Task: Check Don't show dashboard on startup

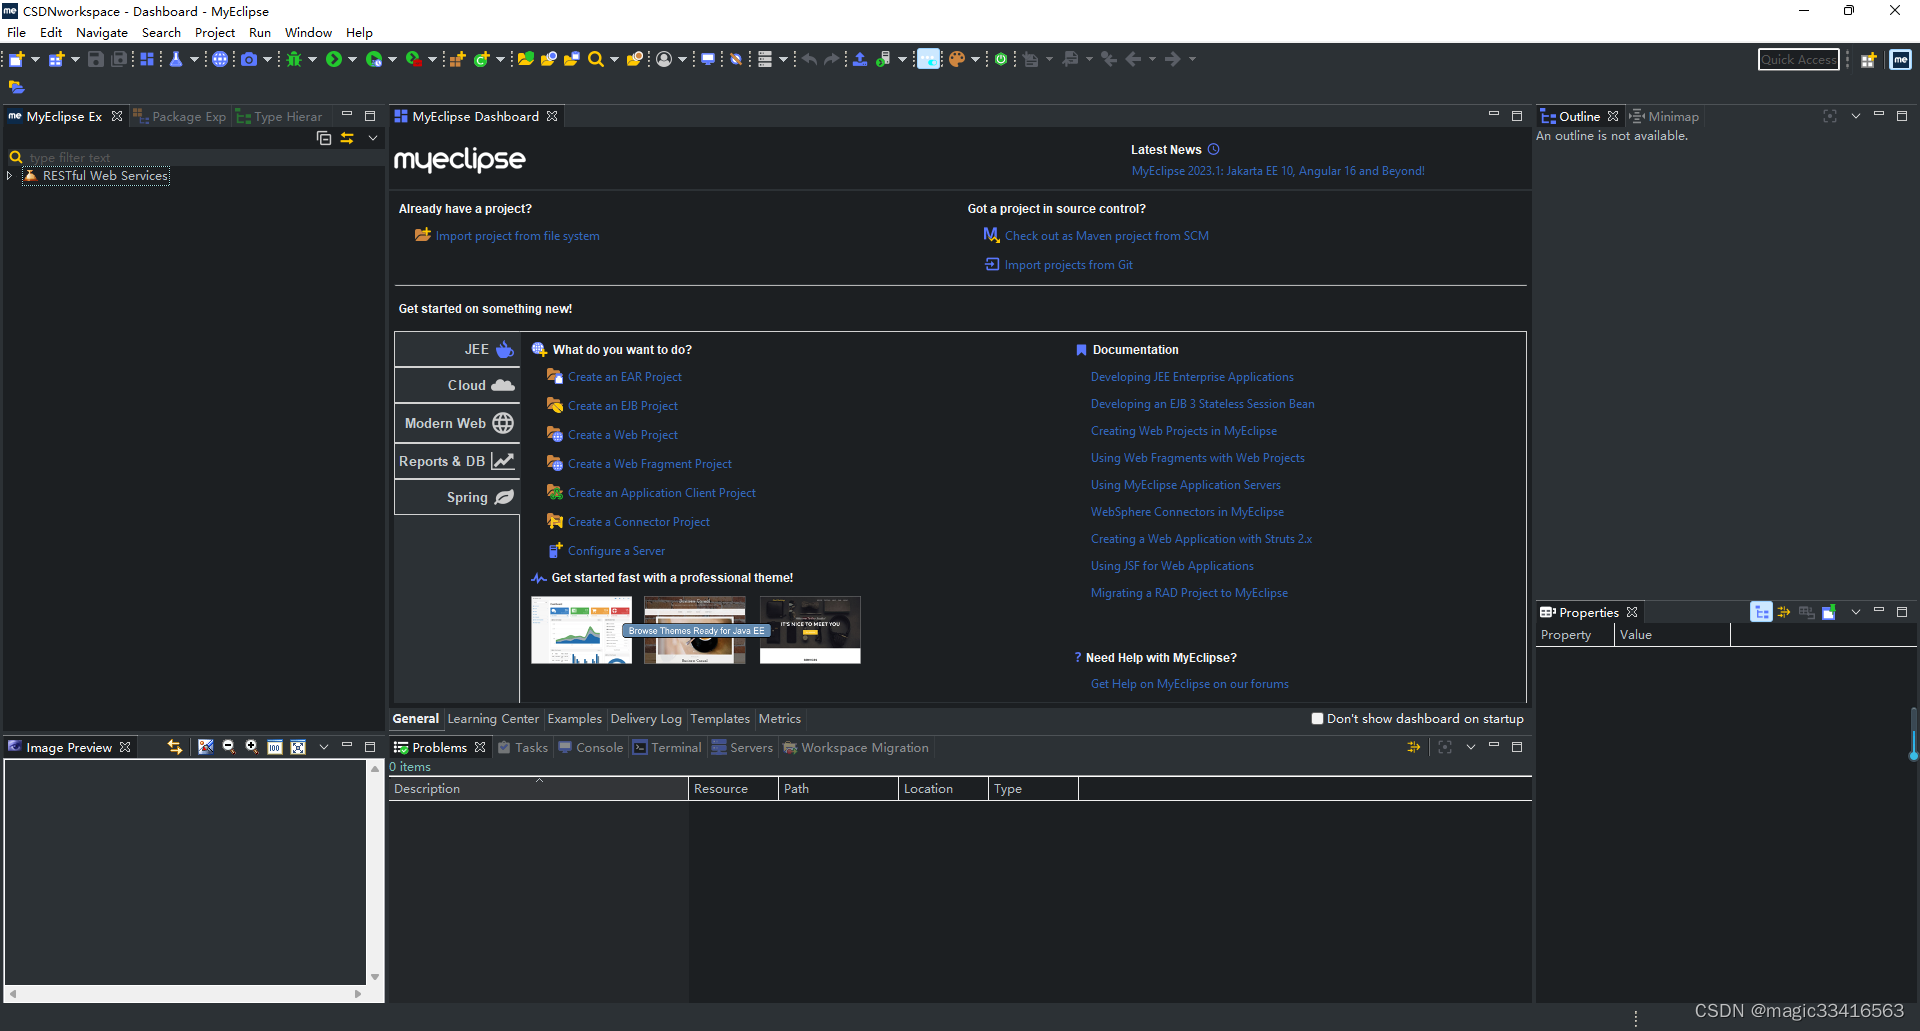Action: point(1317,718)
